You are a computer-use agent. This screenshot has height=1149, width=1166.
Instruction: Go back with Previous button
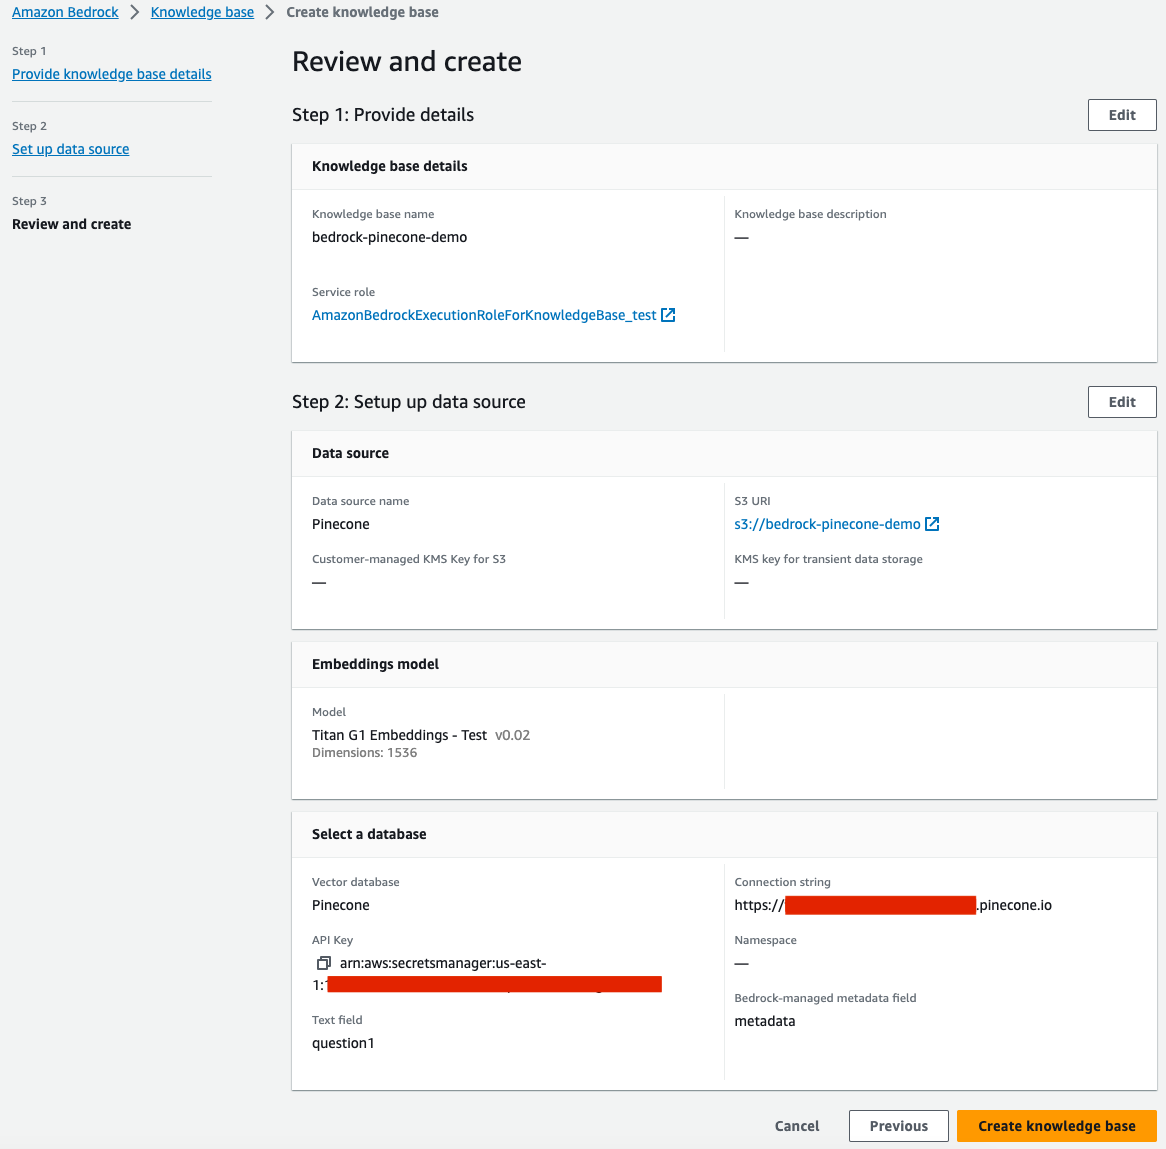898,1126
